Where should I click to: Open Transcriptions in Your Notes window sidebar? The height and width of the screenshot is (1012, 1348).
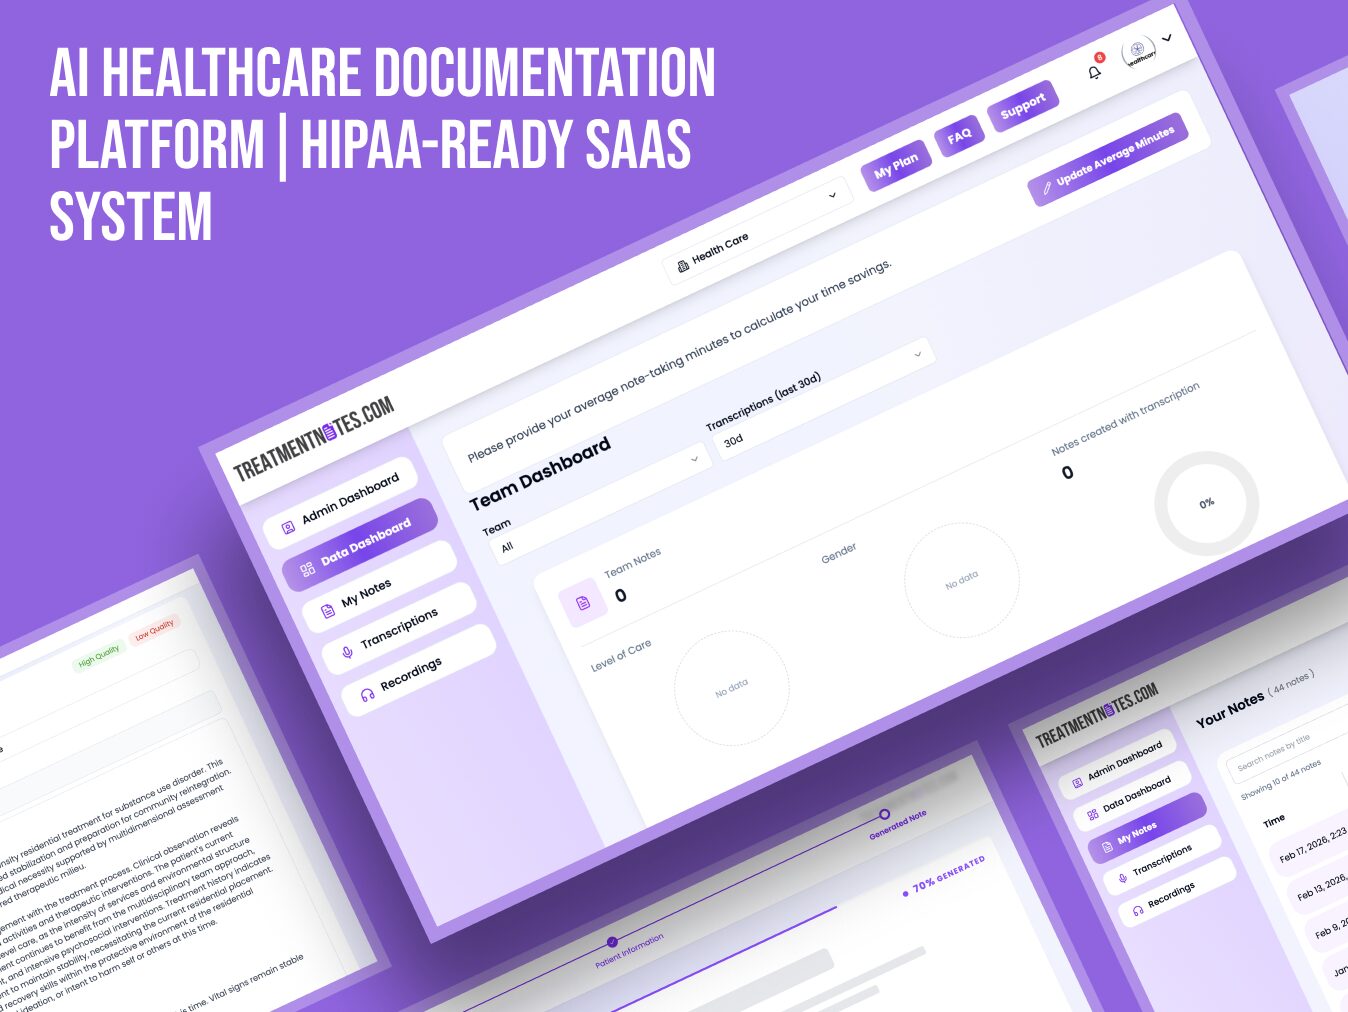pos(1162,860)
